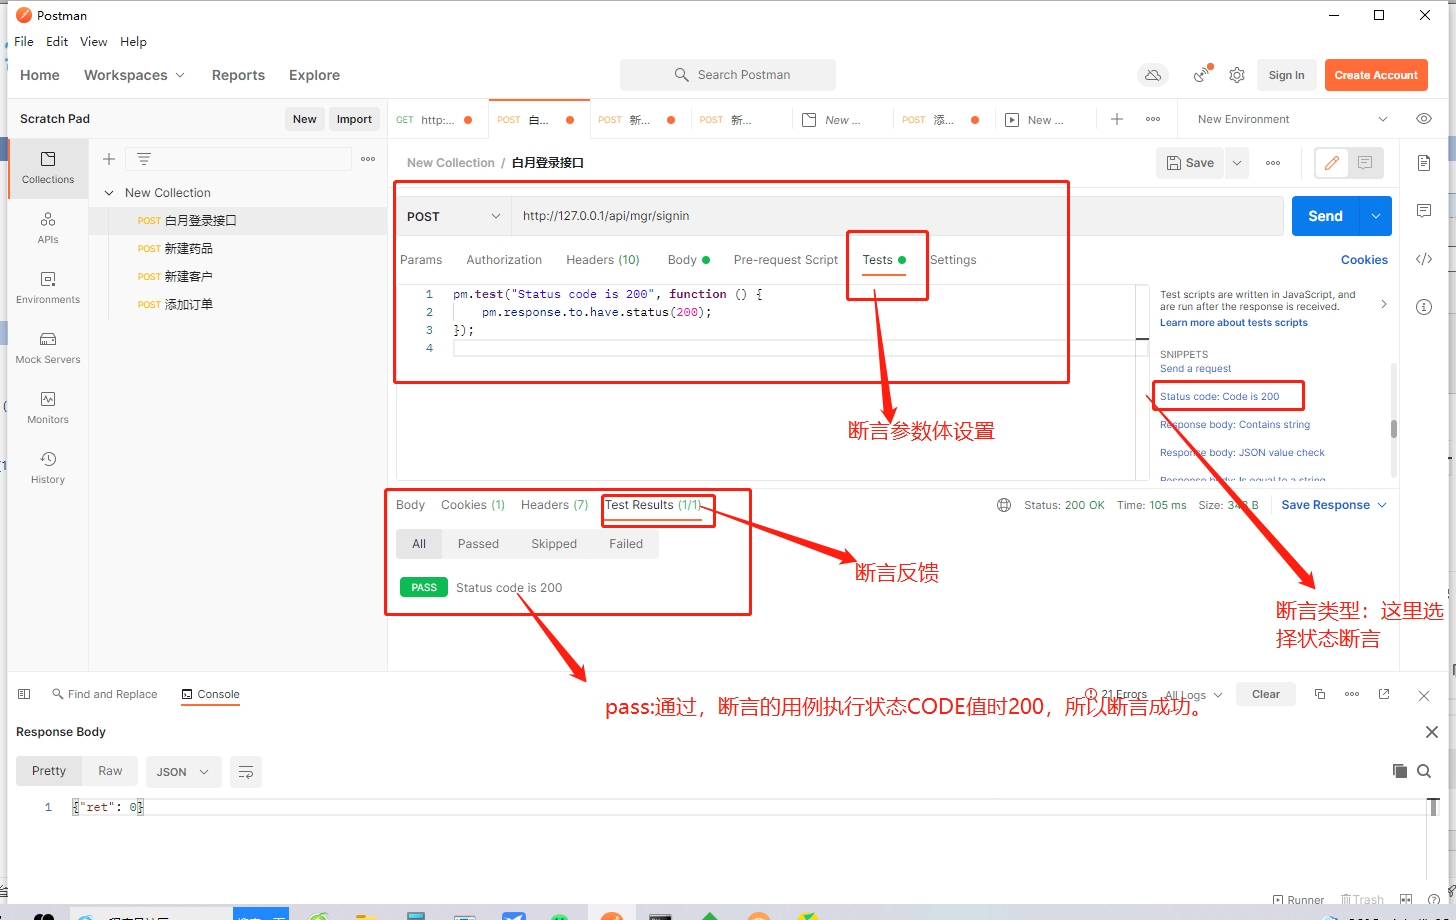This screenshot has height=920, width=1456.
Task: Filter test results to Skipped
Action: [554, 544]
